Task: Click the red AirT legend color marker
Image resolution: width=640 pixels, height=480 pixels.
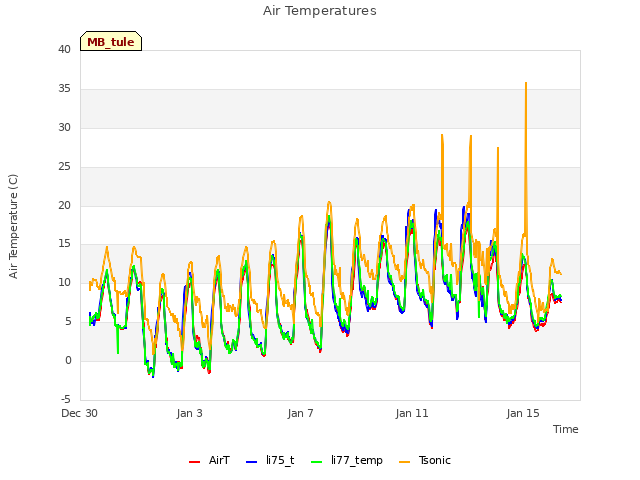Action: pos(194,462)
